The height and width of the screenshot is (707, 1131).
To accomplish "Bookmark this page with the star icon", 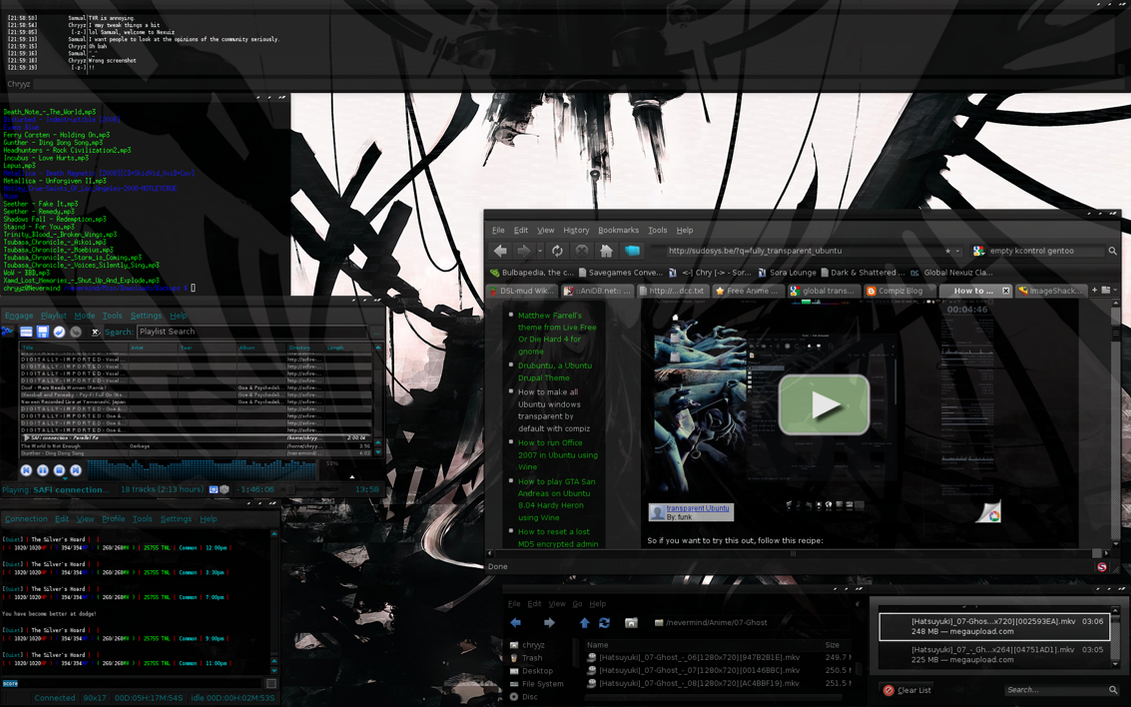I will (948, 251).
